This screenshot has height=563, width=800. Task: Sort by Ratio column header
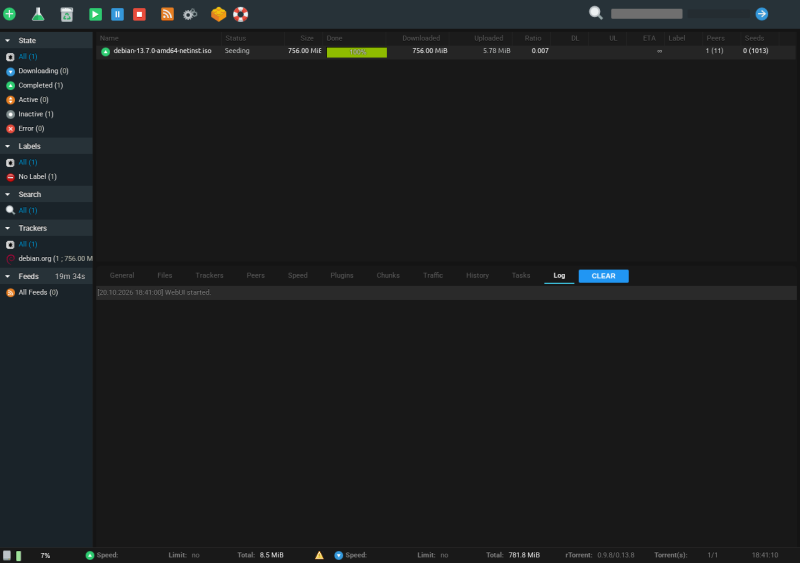(532, 38)
